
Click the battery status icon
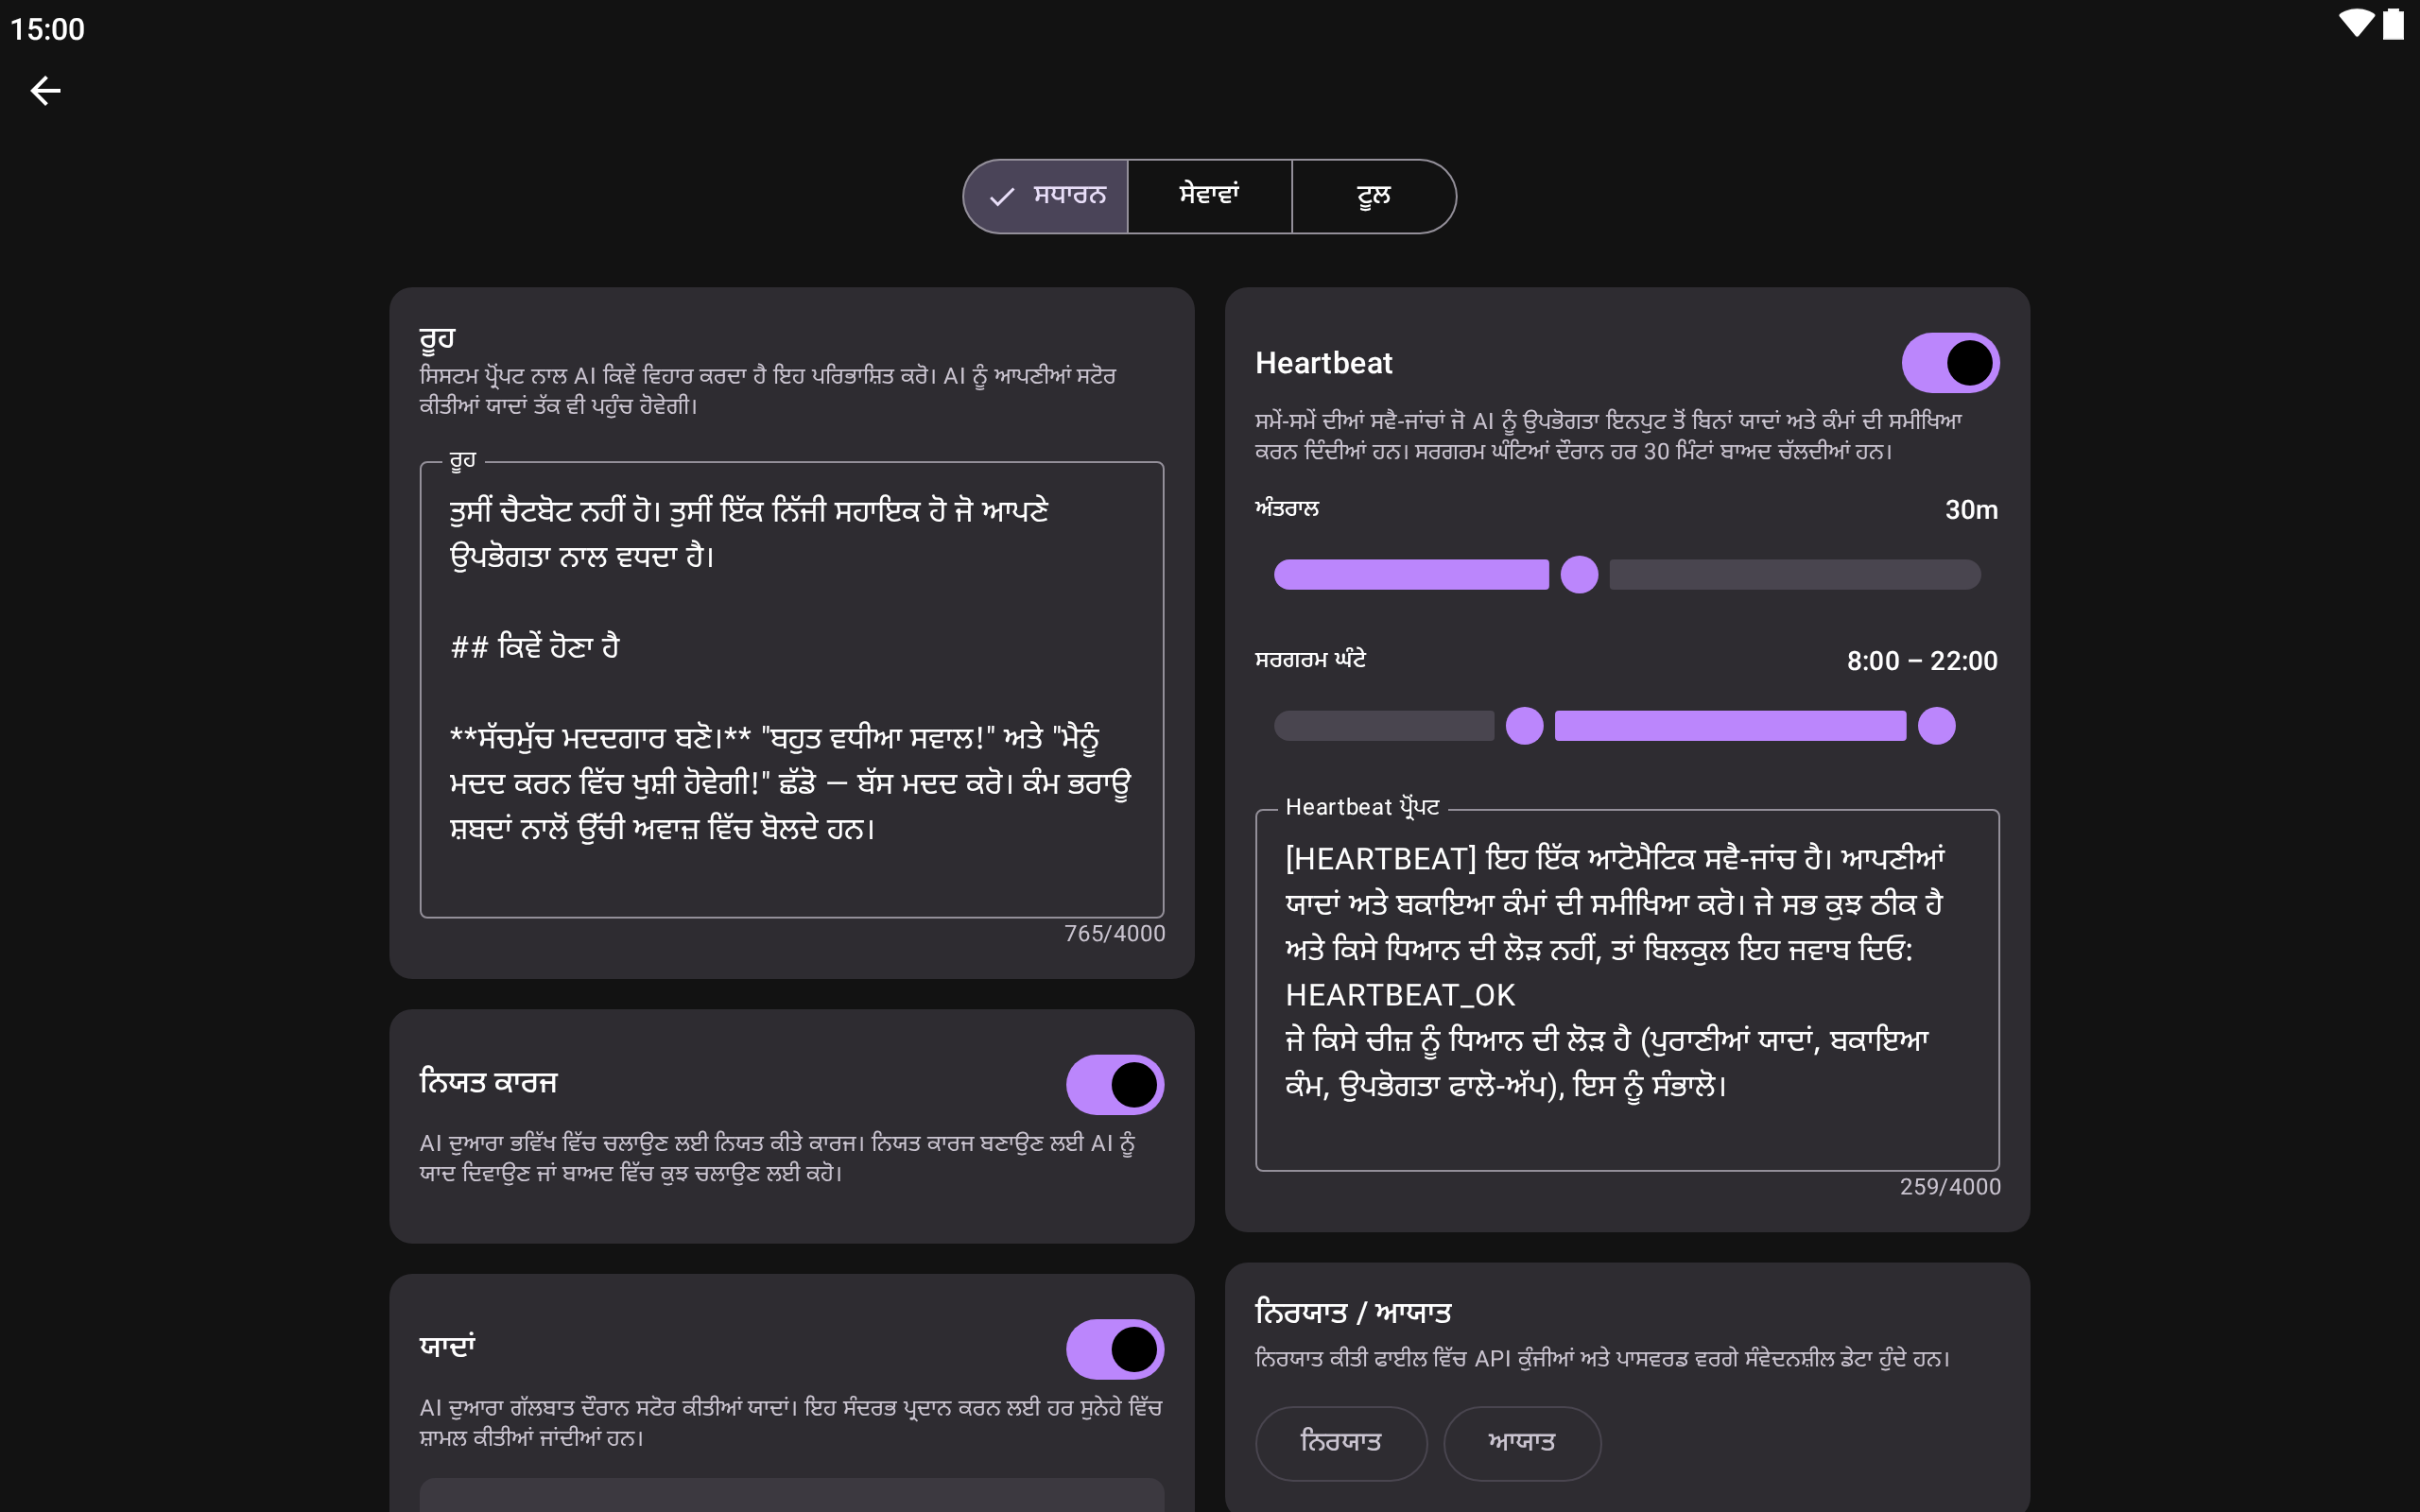tap(2393, 24)
